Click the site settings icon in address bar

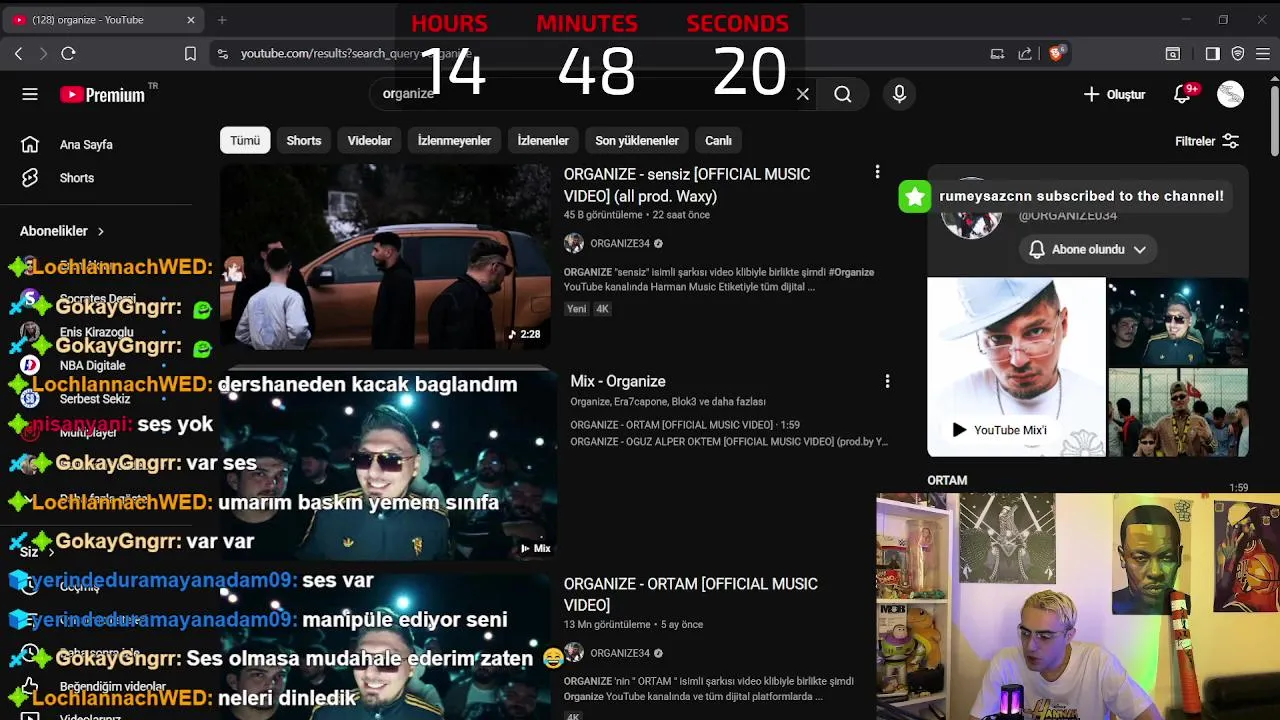click(x=222, y=54)
